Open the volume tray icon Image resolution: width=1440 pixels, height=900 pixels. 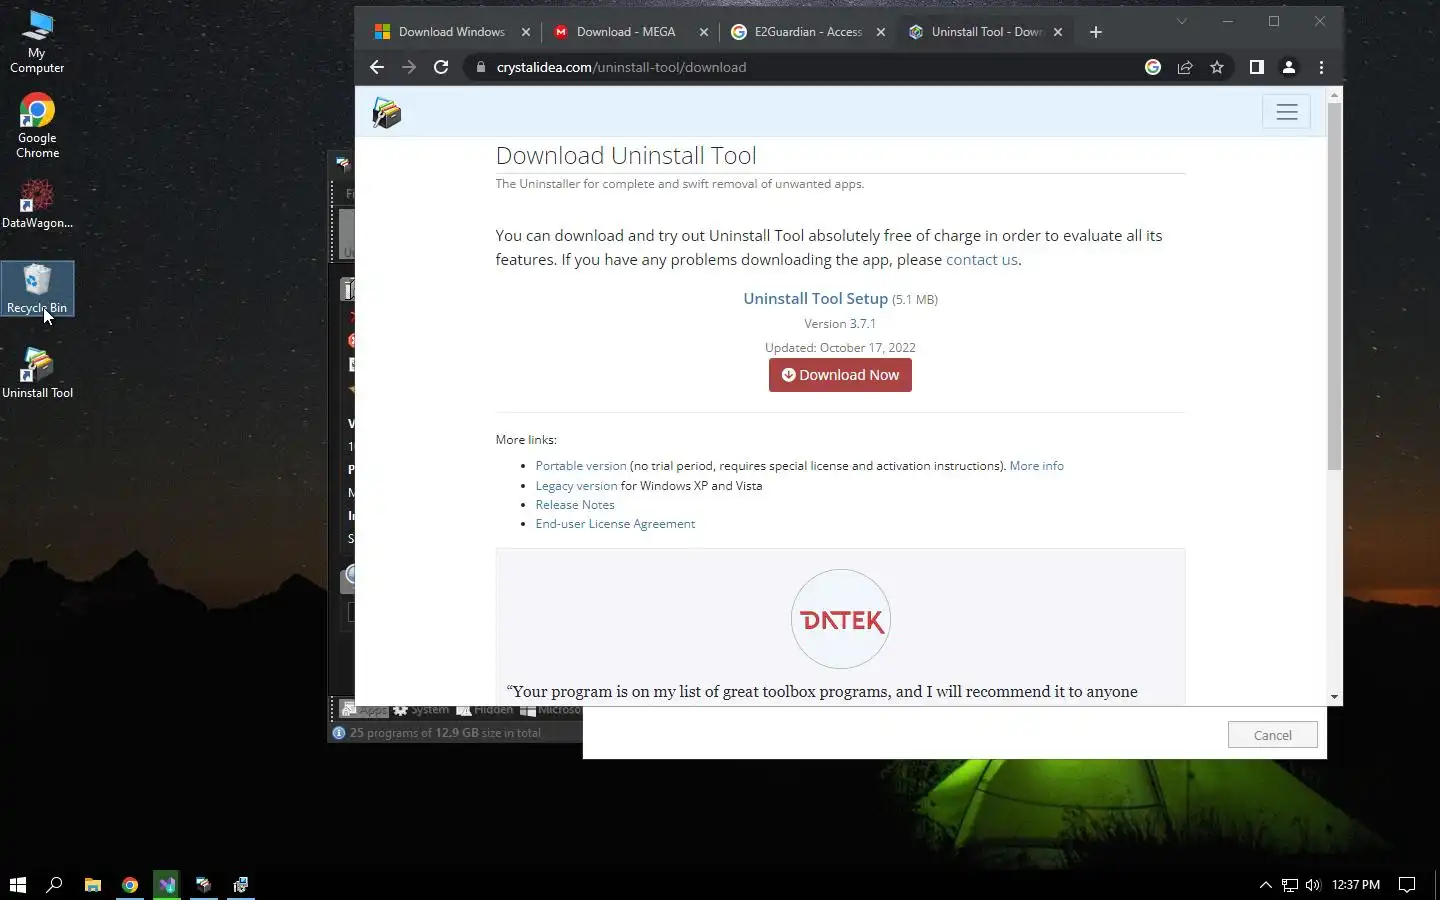1313,885
